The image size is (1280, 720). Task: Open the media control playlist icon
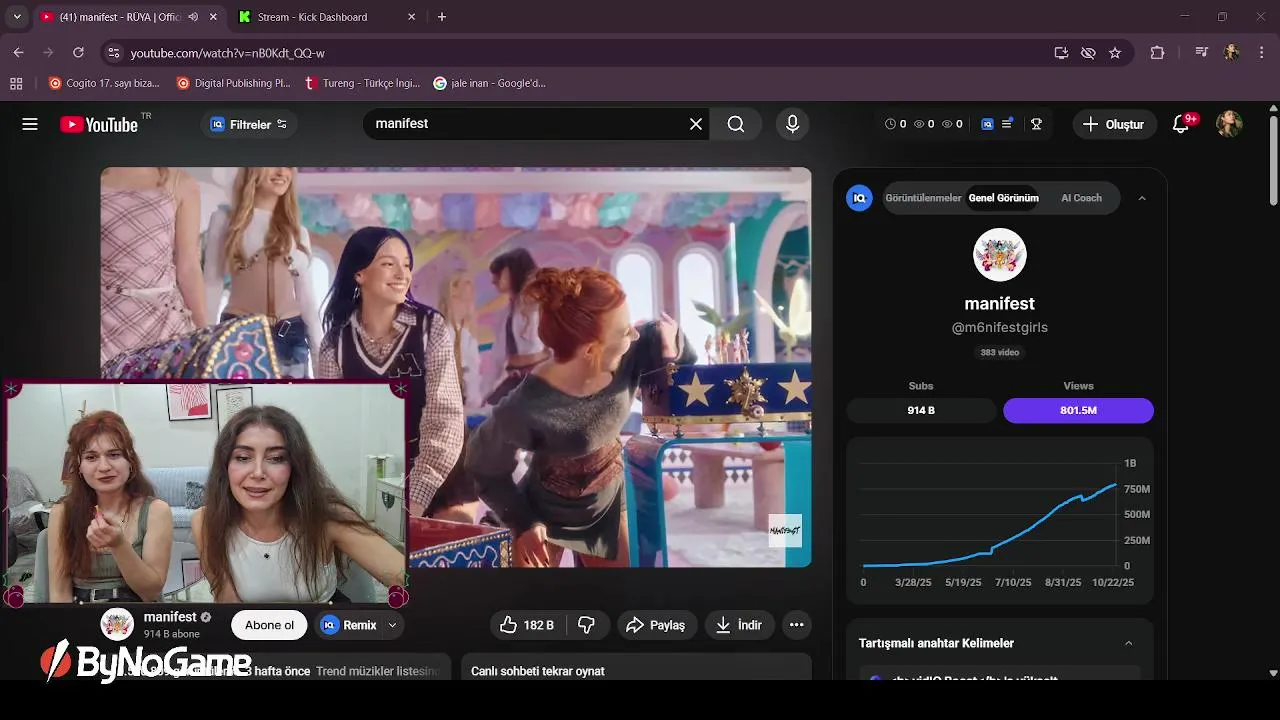1202,53
